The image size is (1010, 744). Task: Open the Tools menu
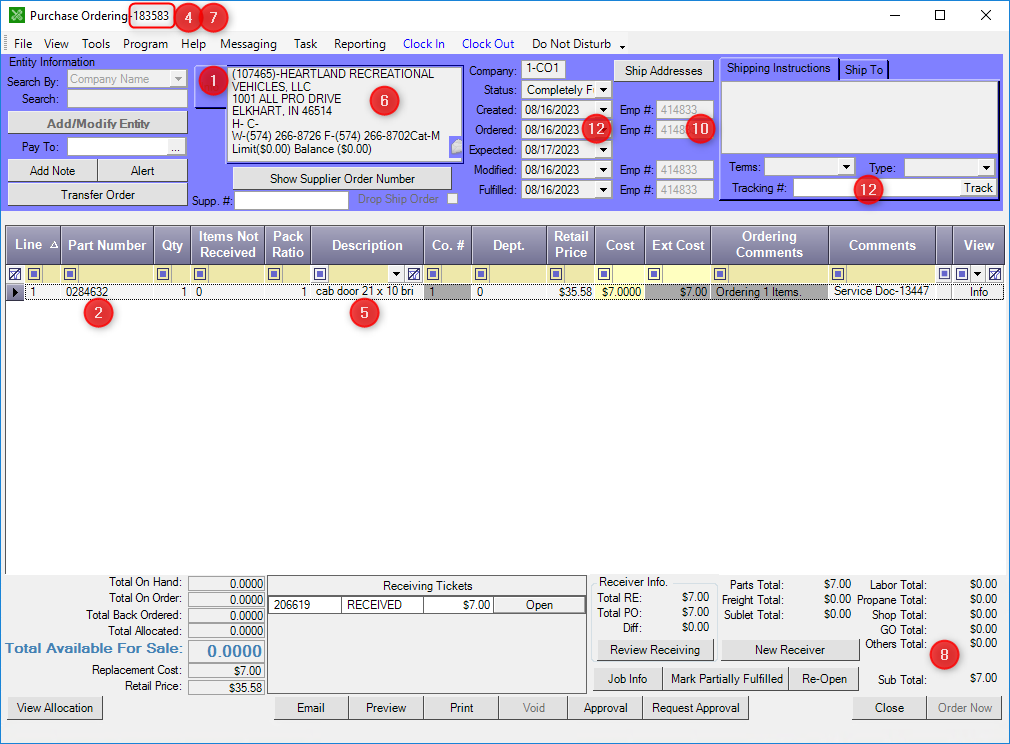(x=95, y=44)
